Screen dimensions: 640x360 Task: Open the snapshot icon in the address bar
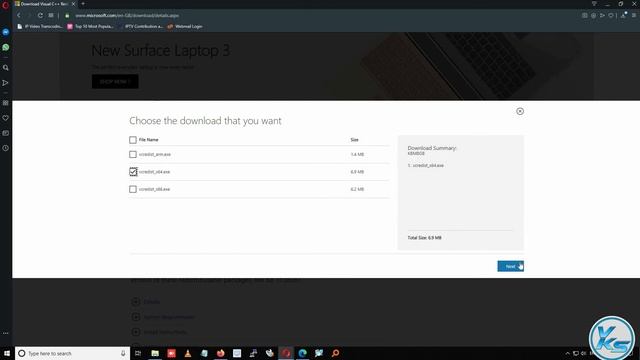(x=584, y=16)
